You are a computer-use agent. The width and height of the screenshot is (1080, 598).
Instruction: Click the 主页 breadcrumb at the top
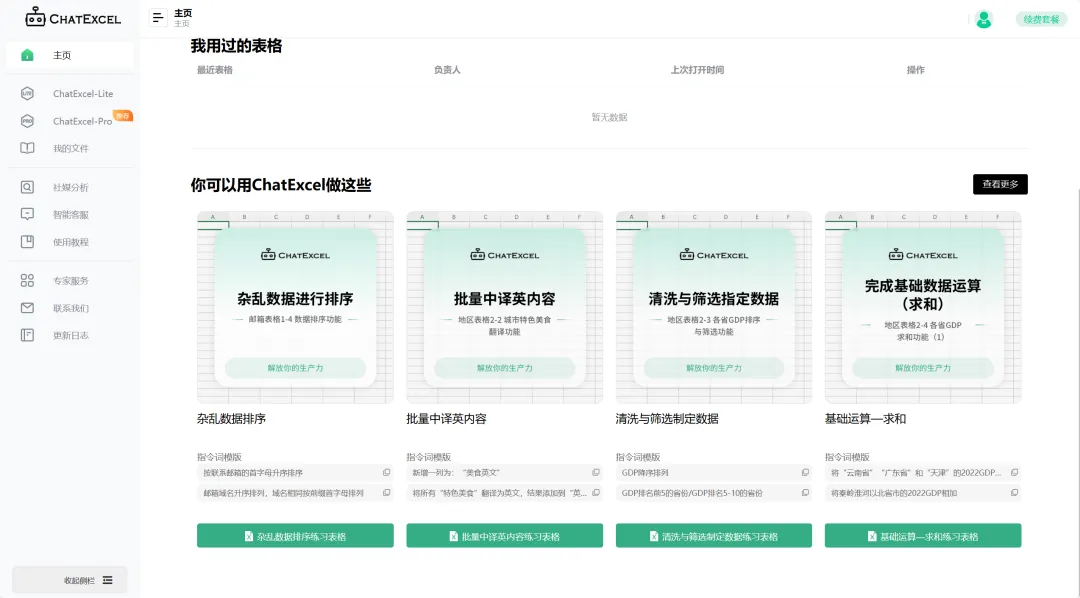181,14
